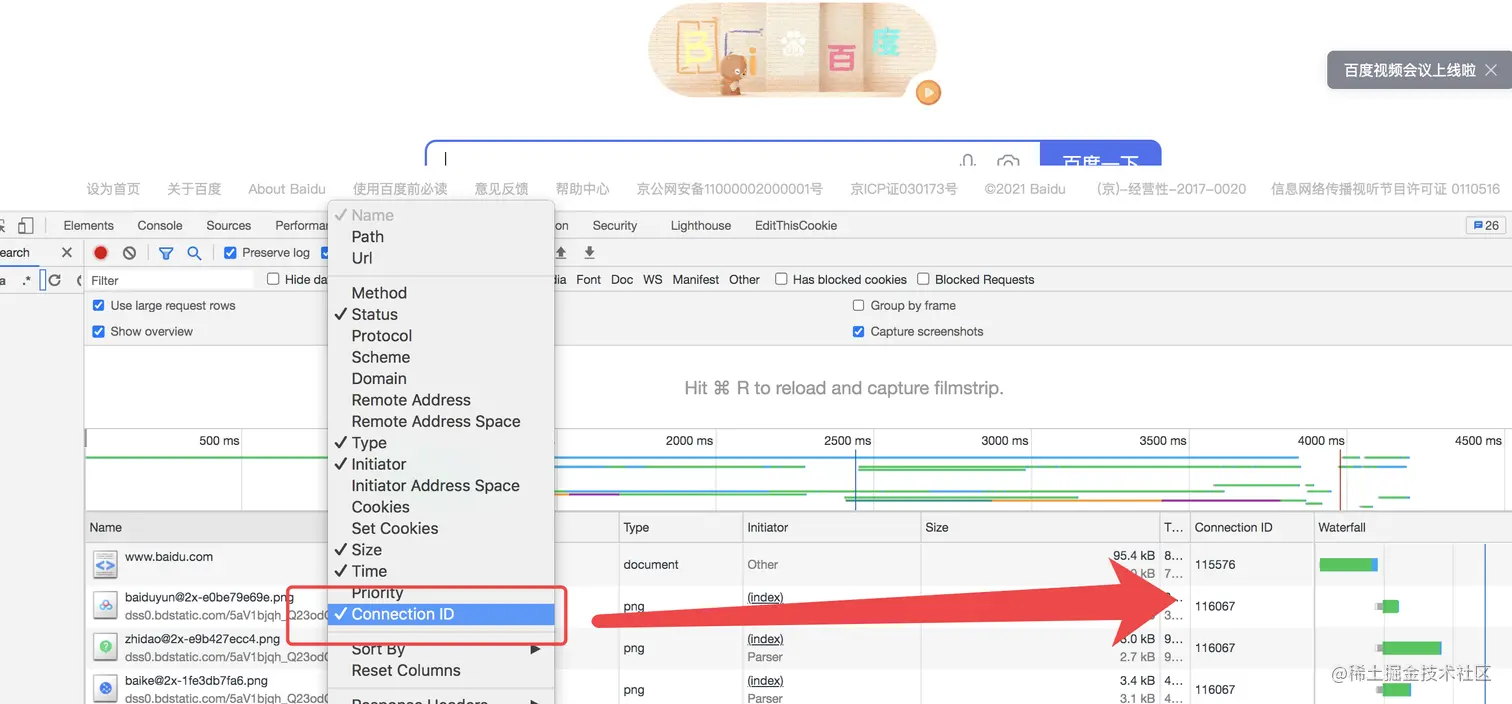Click the play button on the Baidu doodle
Image resolution: width=1512 pixels, height=704 pixels.
(x=928, y=93)
